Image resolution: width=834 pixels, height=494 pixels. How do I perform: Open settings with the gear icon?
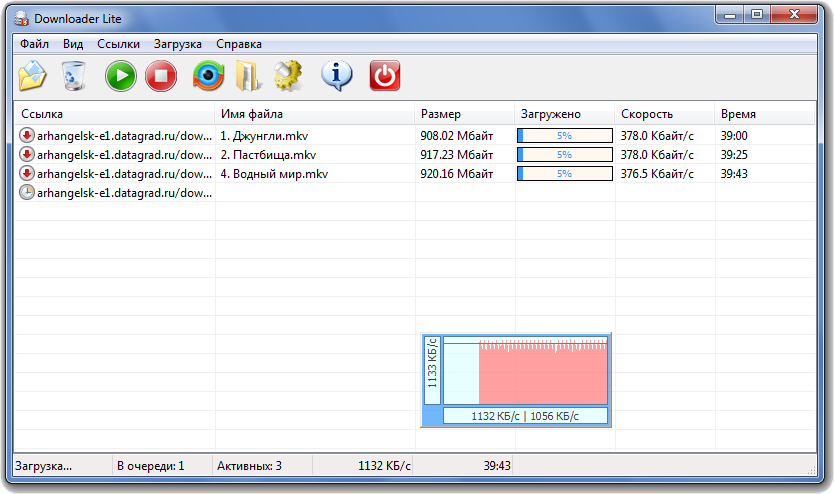288,76
